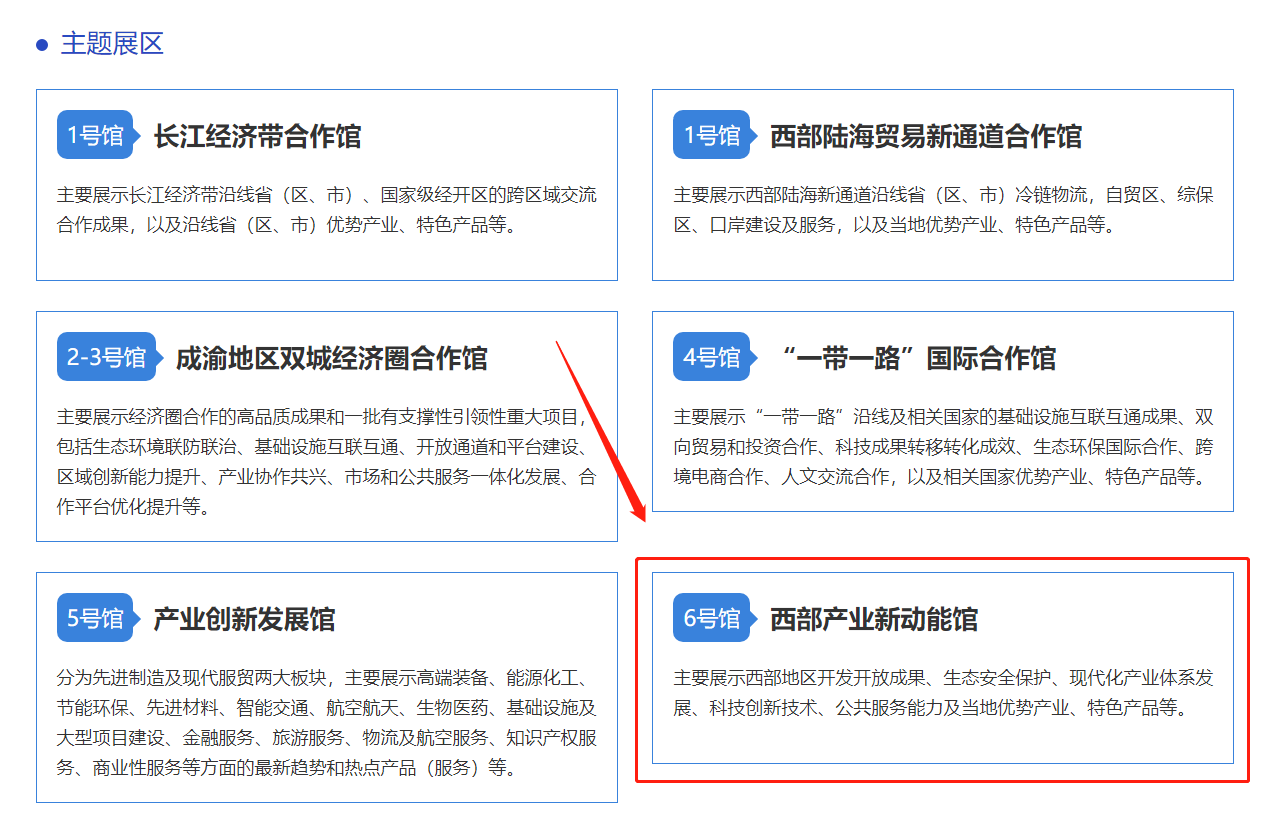Click the 主题展区 section heading

point(112,44)
